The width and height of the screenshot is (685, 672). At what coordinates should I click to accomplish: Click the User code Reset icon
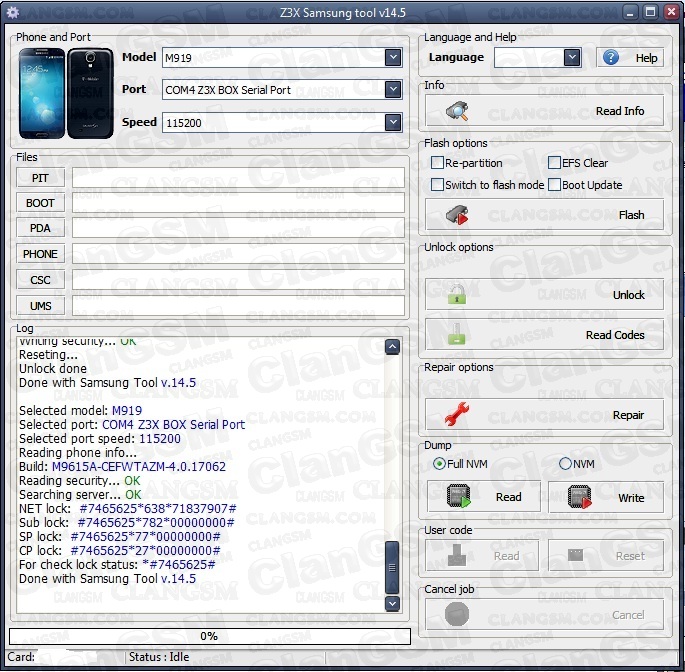click(x=575, y=555)
